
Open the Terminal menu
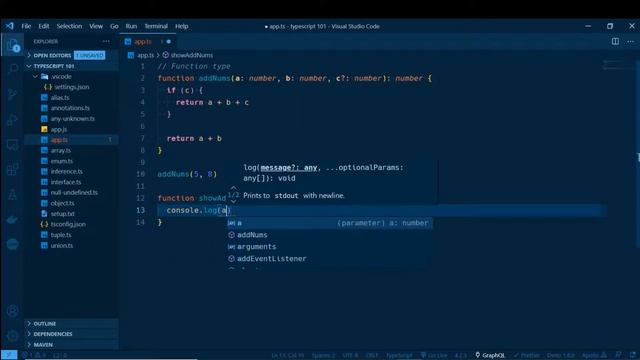156,26
